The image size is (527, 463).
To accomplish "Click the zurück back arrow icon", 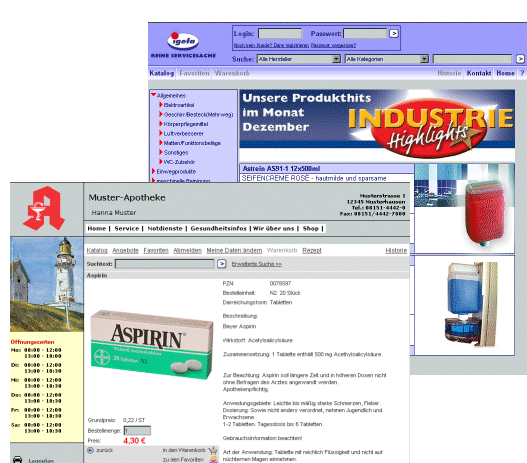I will 90,450.
